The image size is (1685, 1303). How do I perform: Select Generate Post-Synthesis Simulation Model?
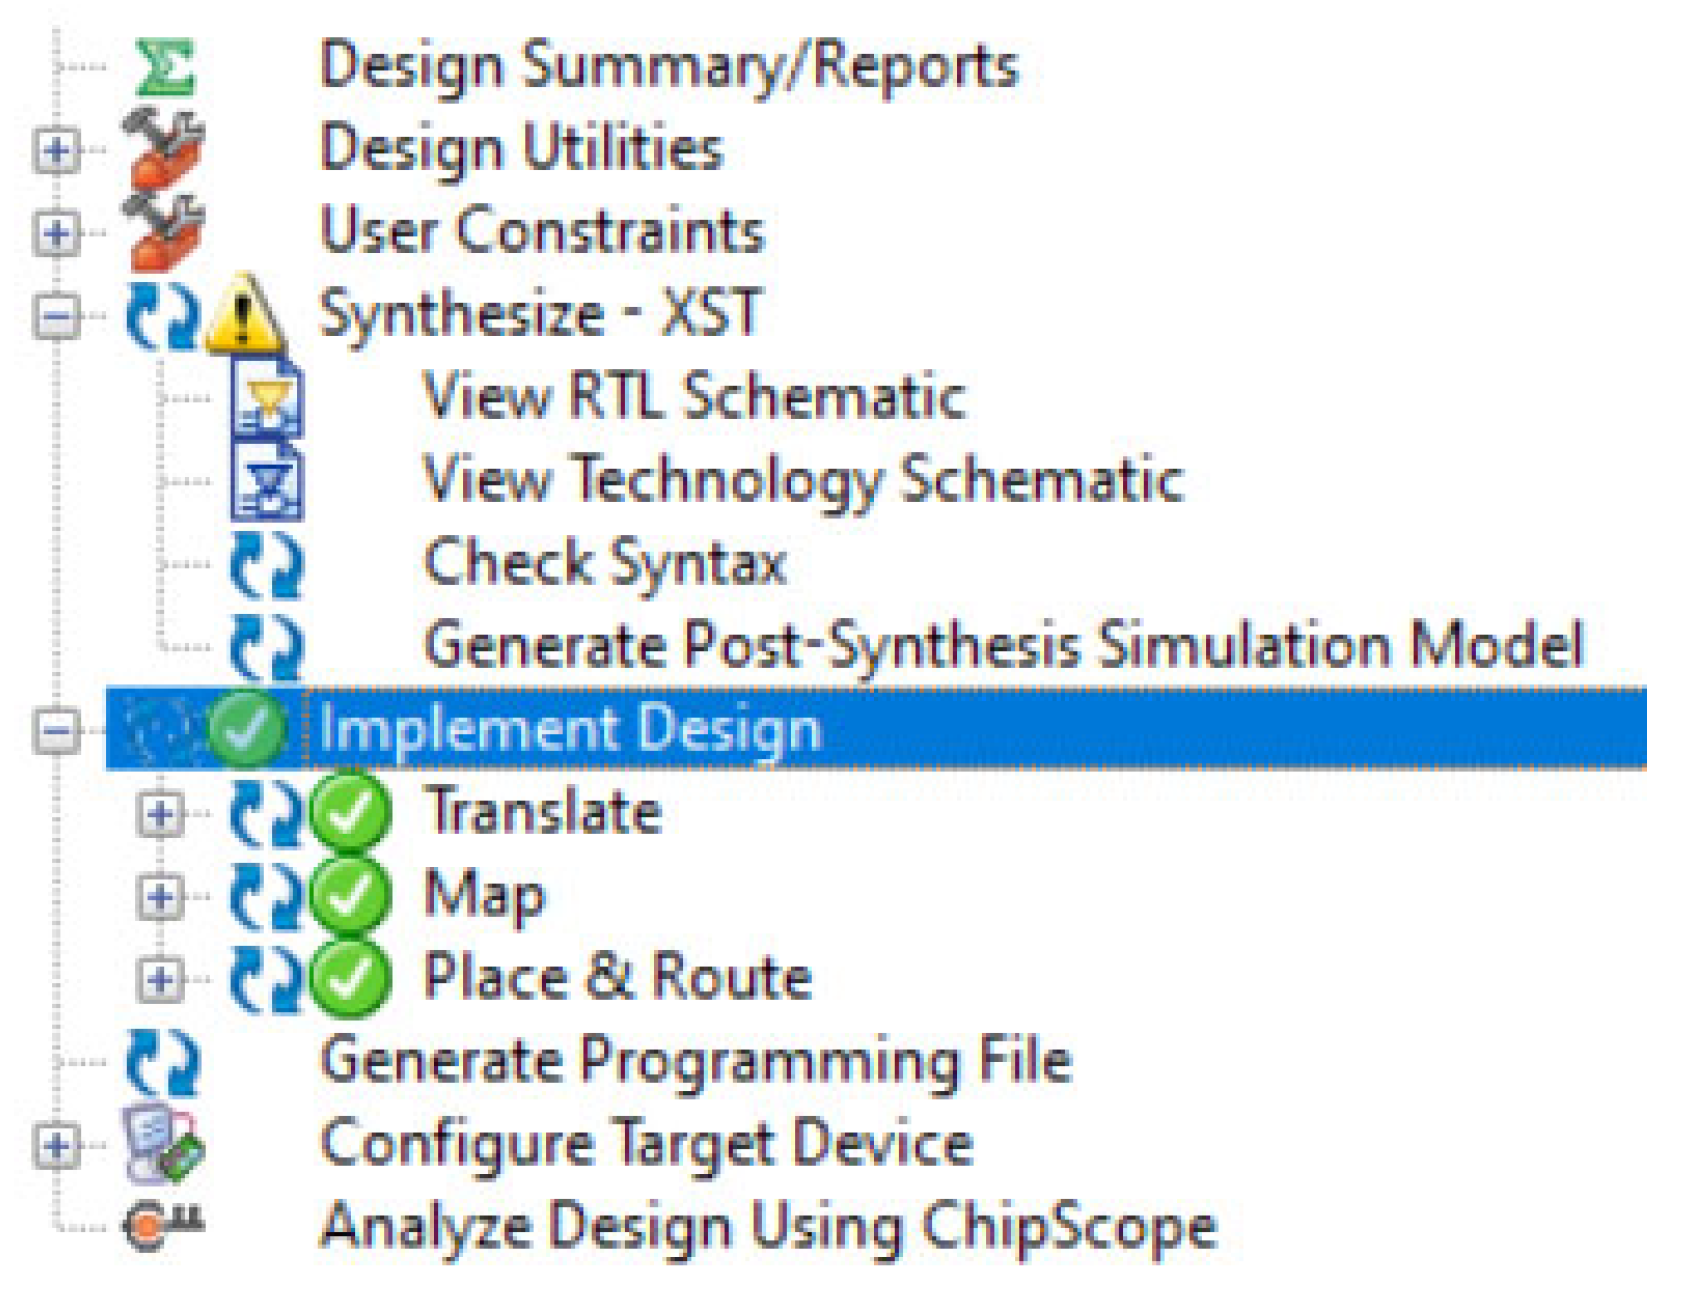click(1004, 646)
